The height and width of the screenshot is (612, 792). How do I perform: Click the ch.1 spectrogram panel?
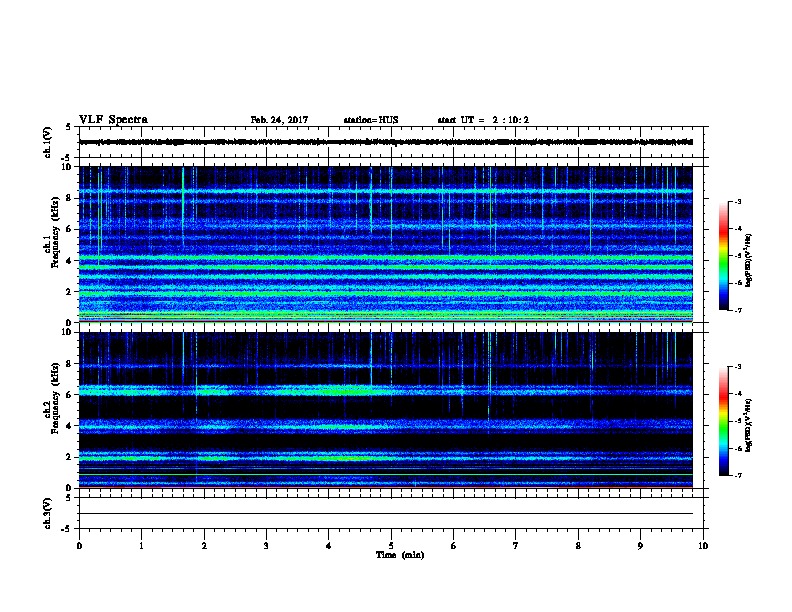(x=386, y=244)
